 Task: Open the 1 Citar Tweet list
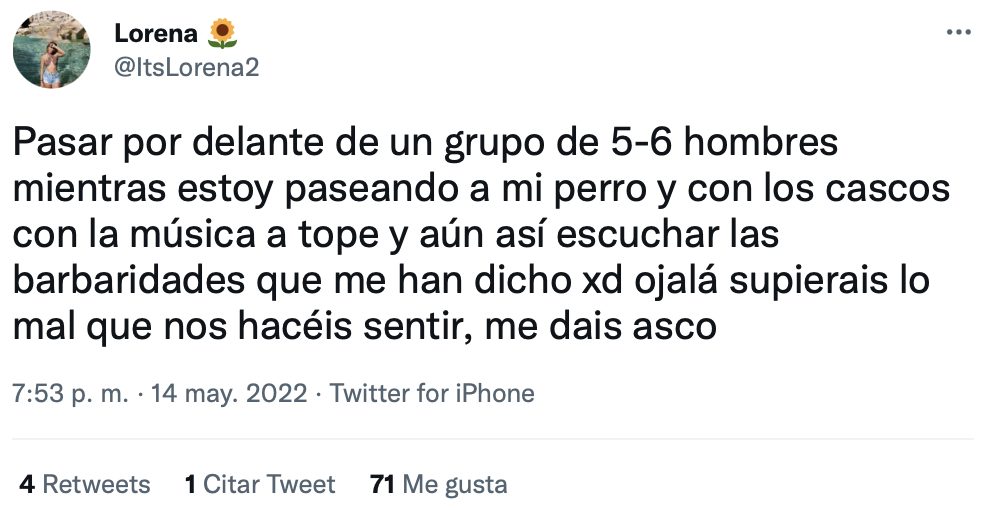(x=259, y=485)
